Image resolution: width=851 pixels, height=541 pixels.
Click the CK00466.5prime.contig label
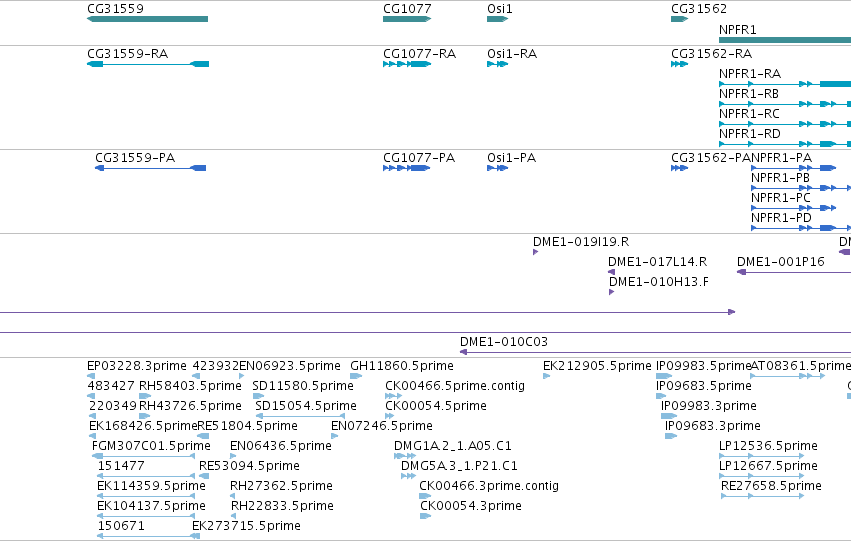tap(455, 386)
